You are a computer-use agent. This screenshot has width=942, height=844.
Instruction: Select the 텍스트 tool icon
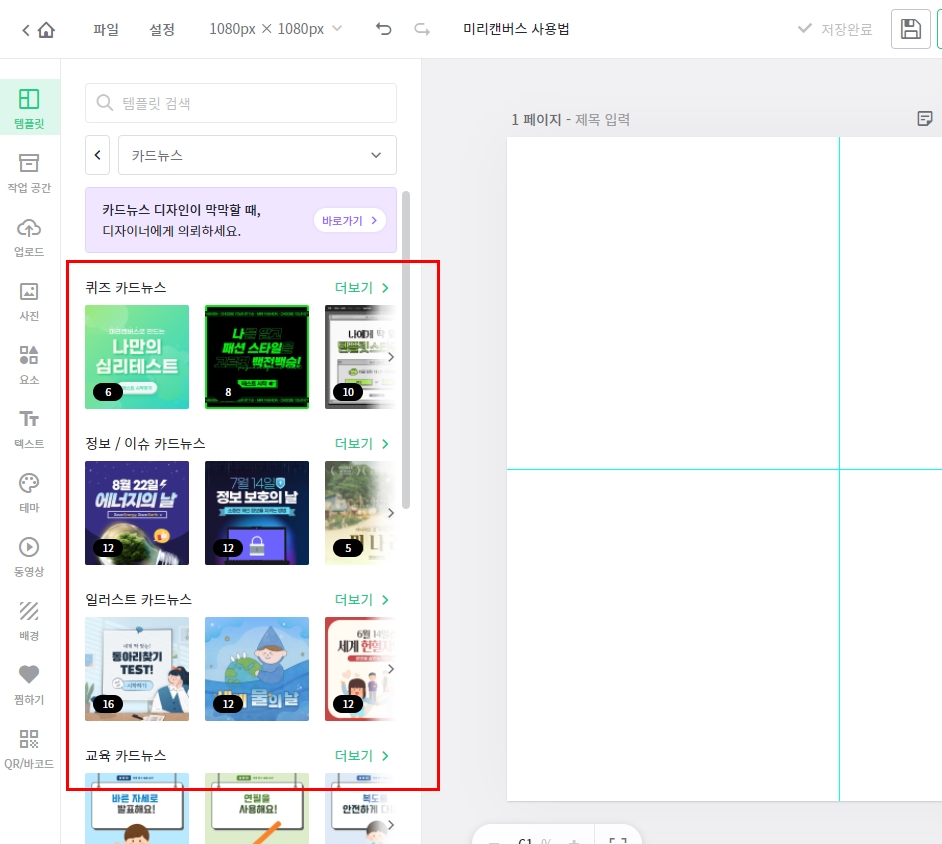pos(29,427)
